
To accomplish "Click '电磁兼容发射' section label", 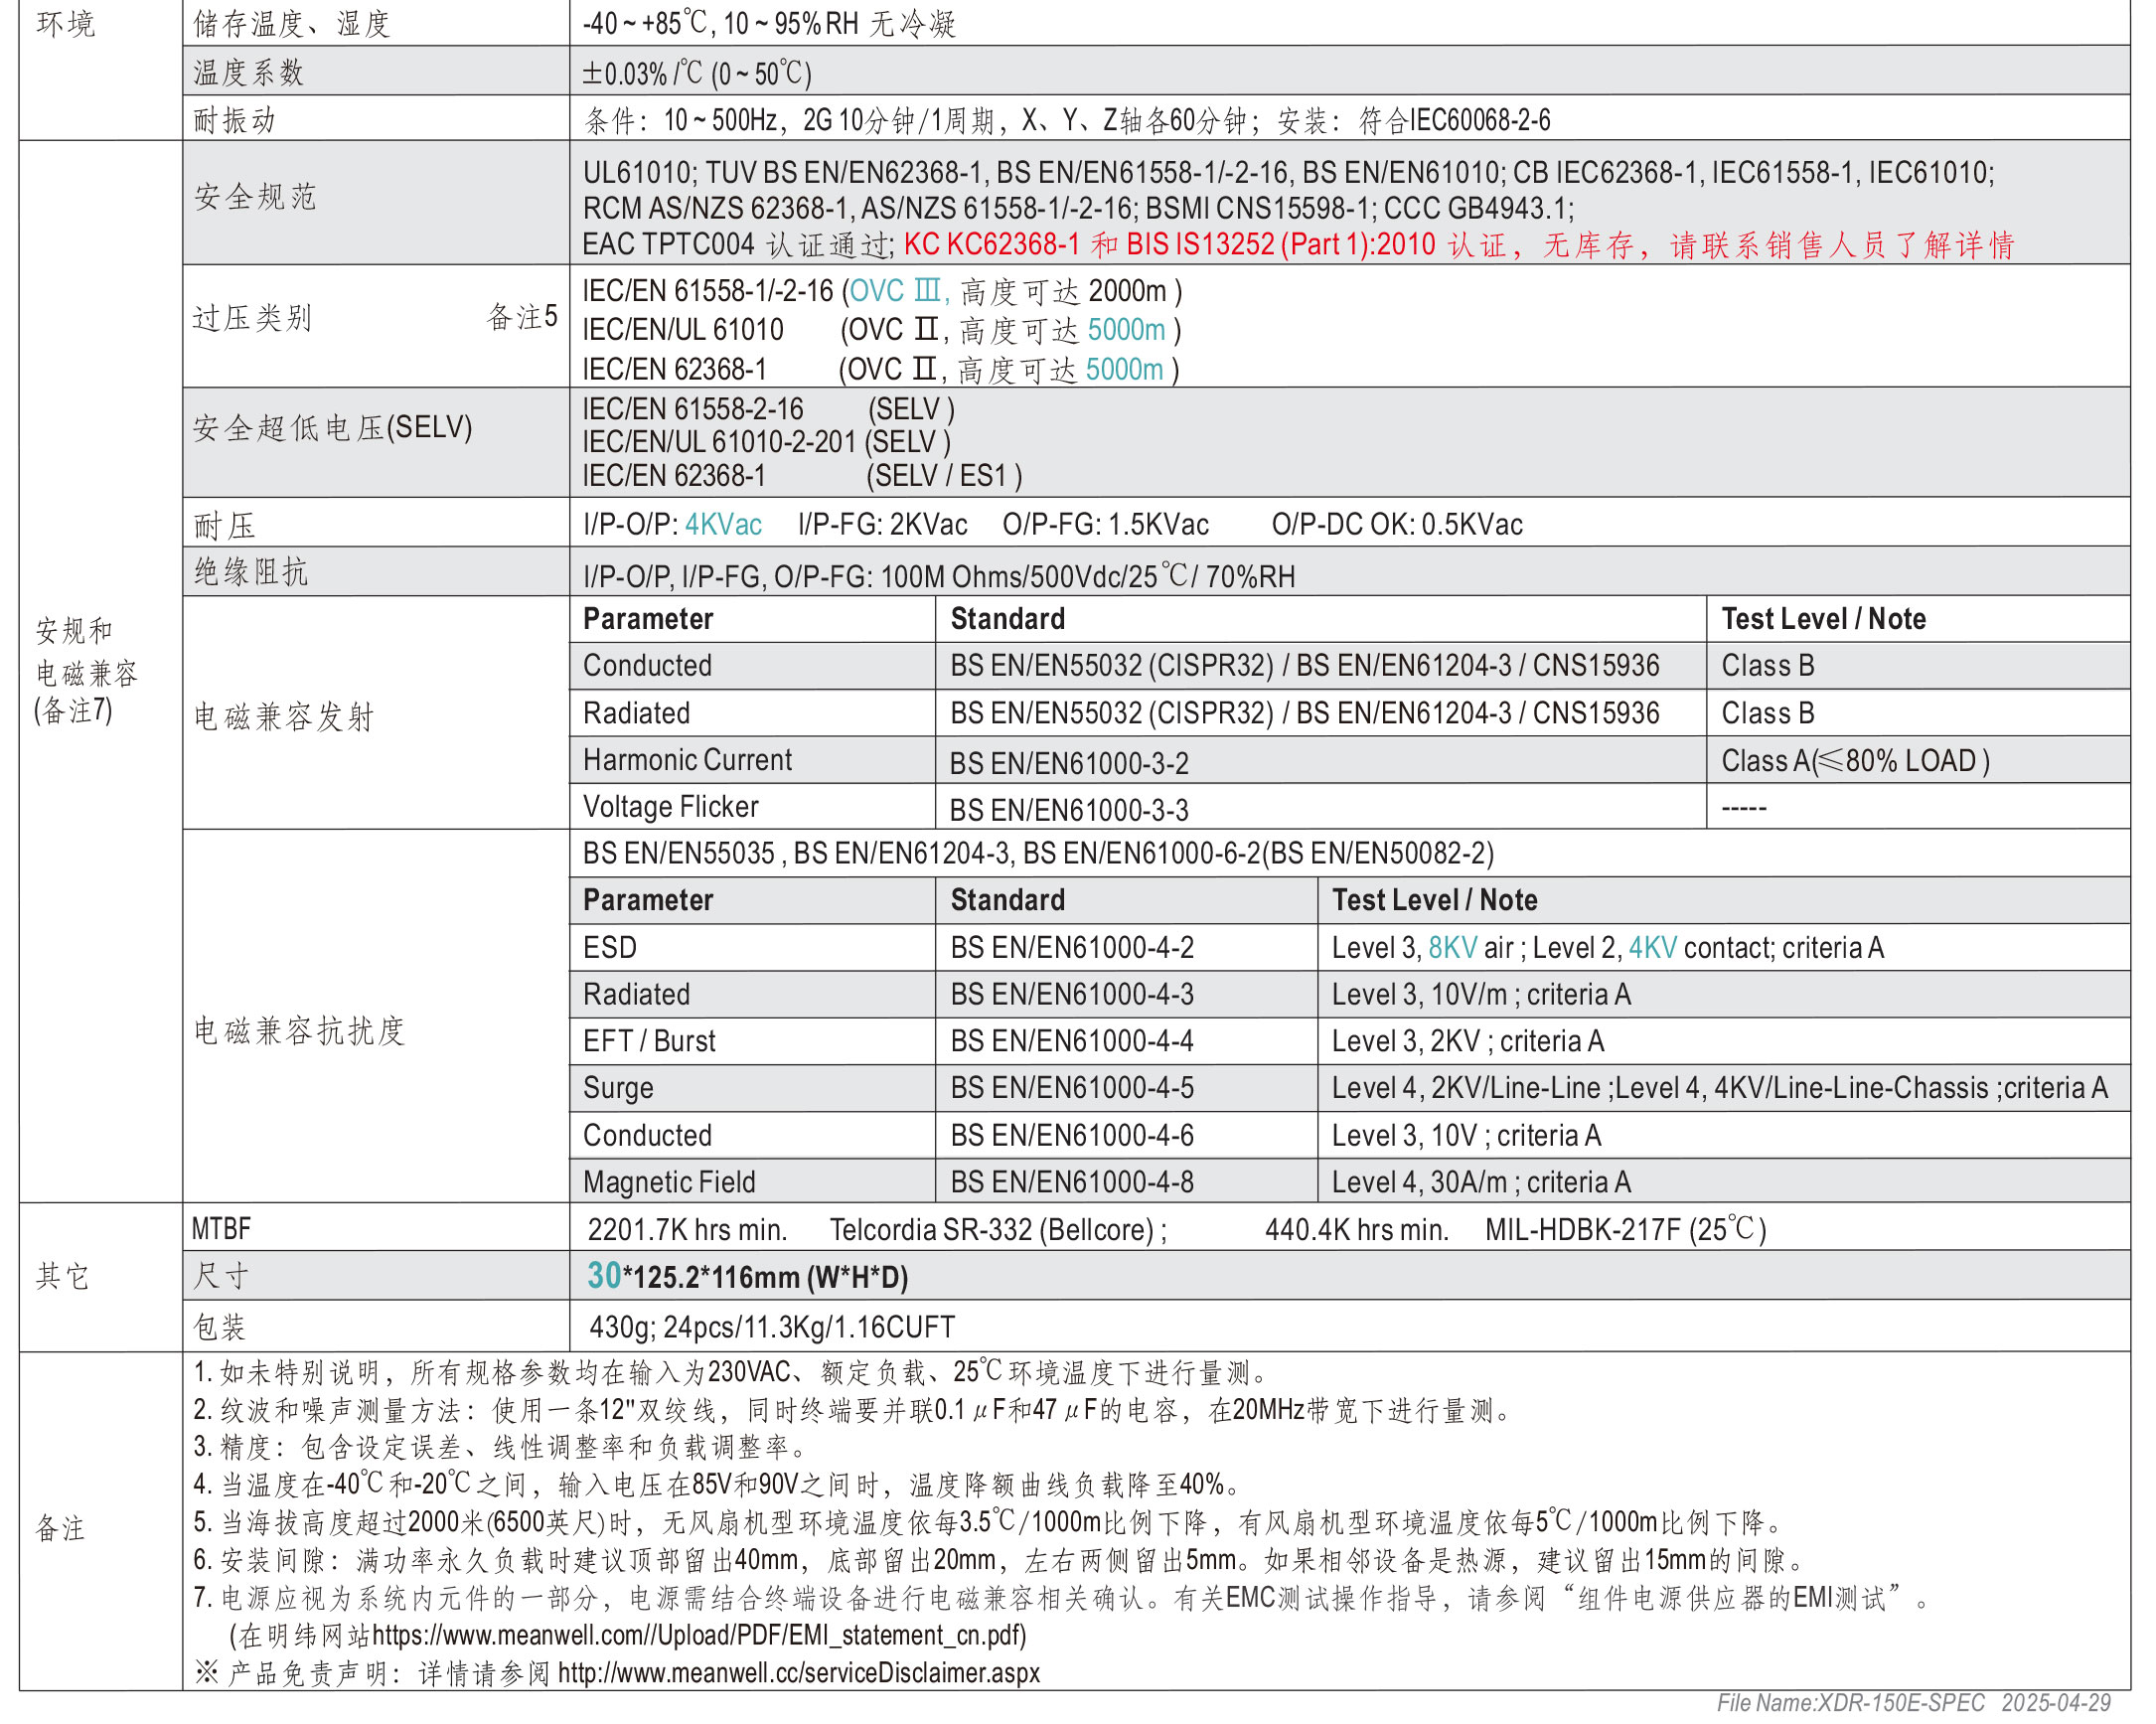I will [284, 717].
